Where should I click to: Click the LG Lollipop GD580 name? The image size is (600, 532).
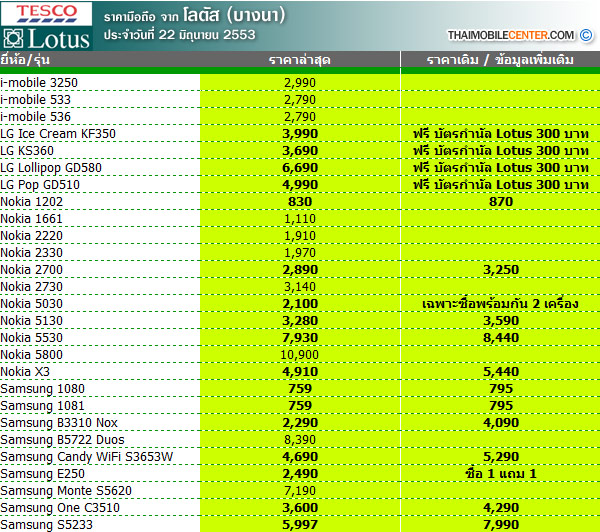pyautogui.click(x=51, y=168)
